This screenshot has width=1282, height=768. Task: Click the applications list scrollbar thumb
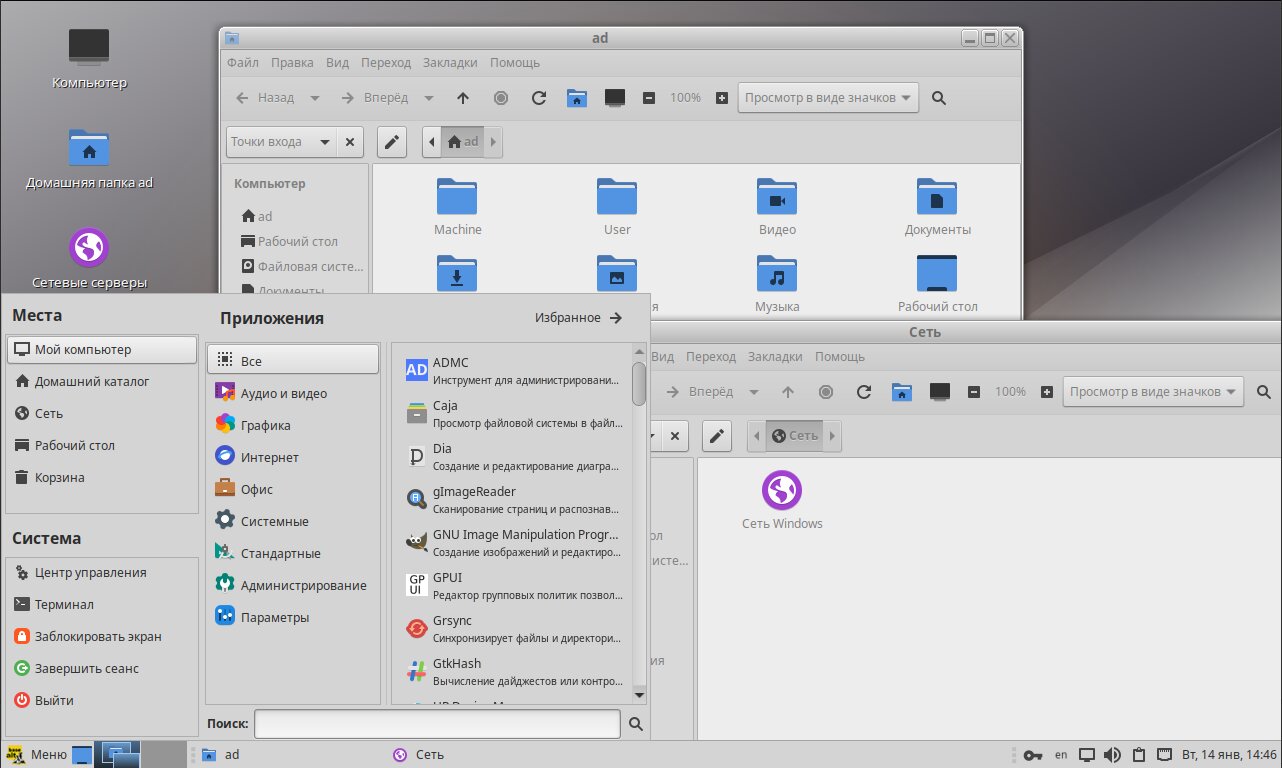[x=639, y=383]
